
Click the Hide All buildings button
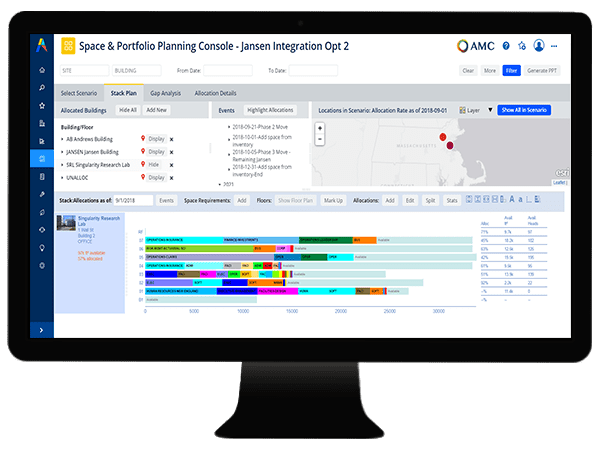pyautogui.click(x=128, y=110)
